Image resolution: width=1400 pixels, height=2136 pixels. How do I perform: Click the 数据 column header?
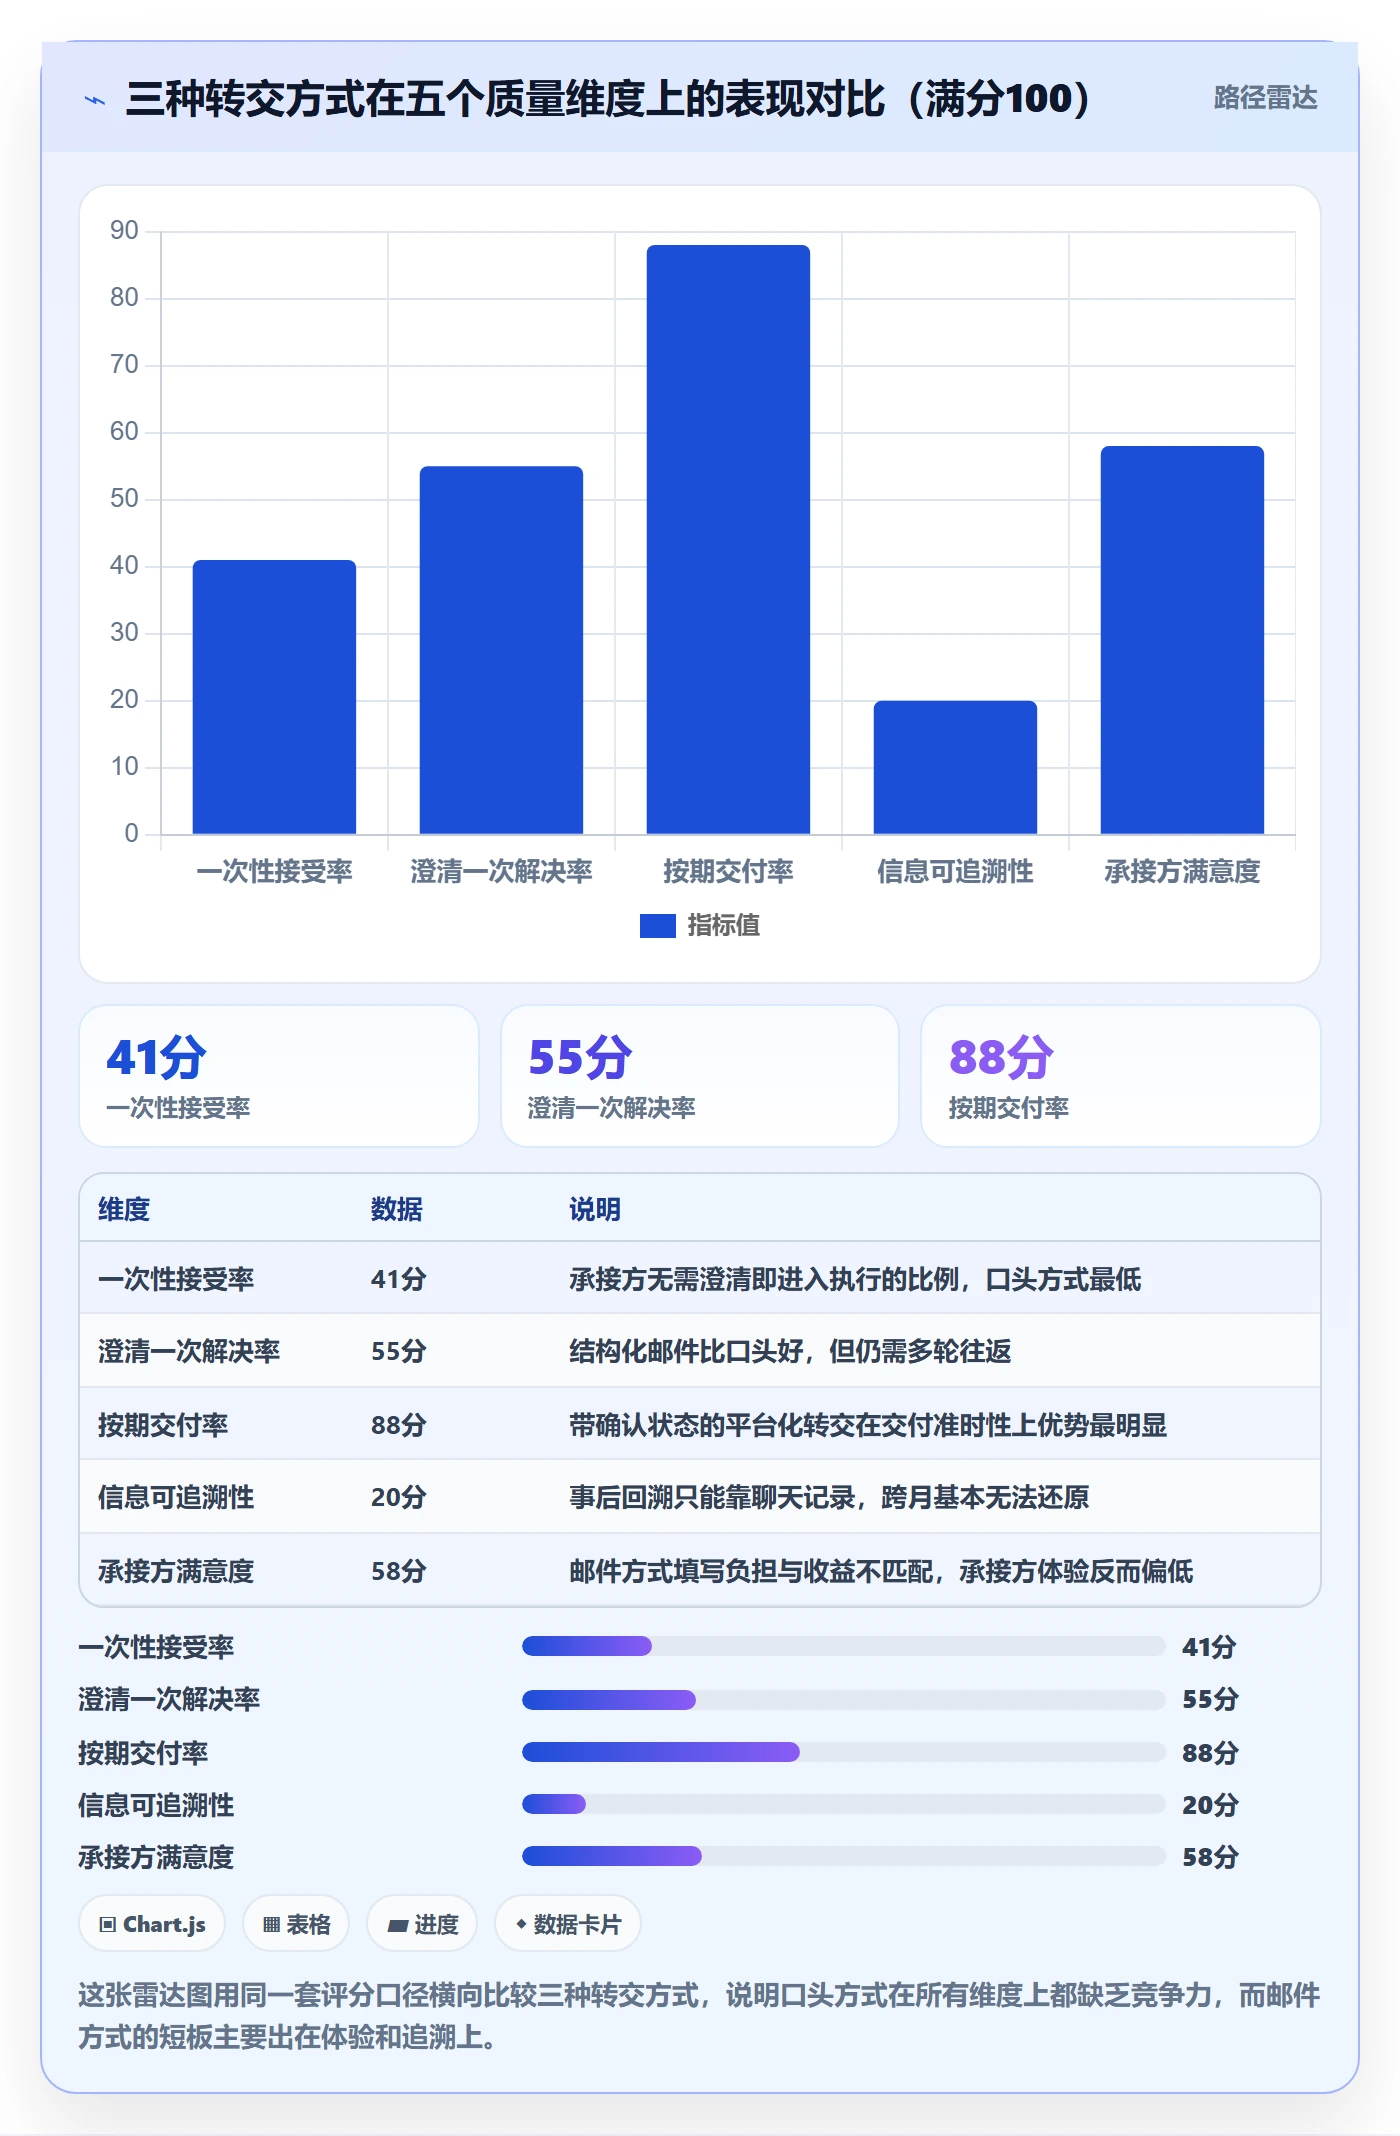pos(397,1209)
